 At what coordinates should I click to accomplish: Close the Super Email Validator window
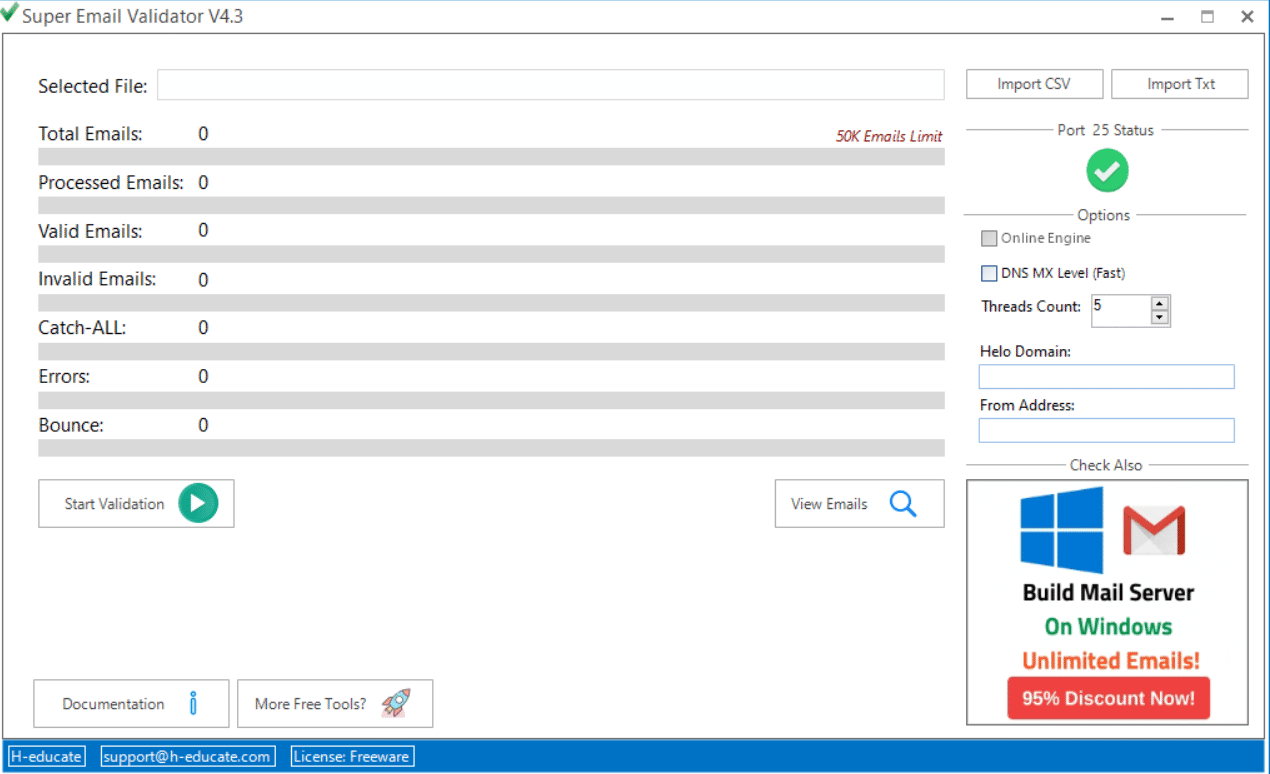click(1247, 16)
